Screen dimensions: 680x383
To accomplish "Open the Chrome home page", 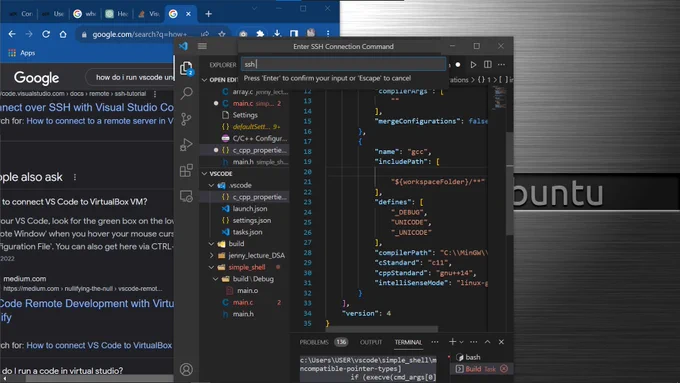I will 63,34.
